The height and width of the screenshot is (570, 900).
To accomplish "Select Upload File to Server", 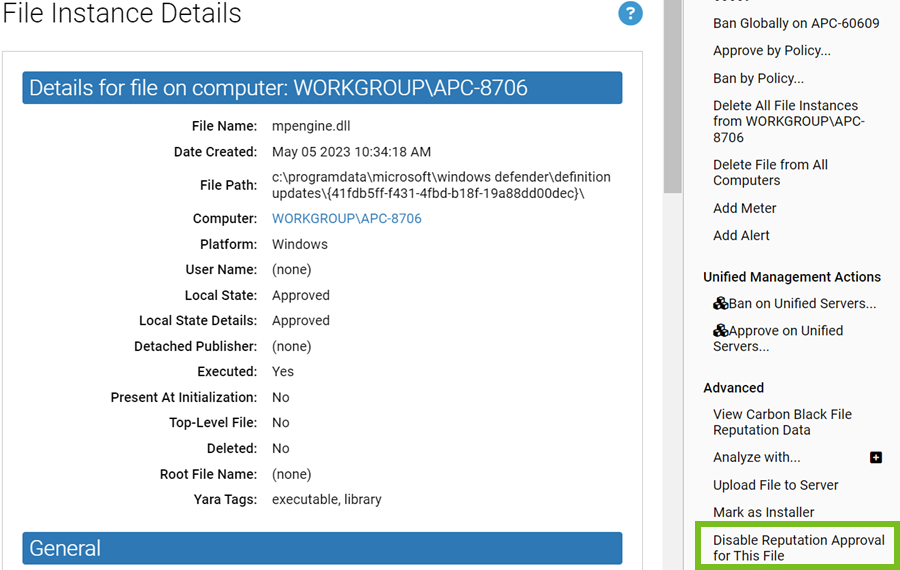I will [775, 485].
